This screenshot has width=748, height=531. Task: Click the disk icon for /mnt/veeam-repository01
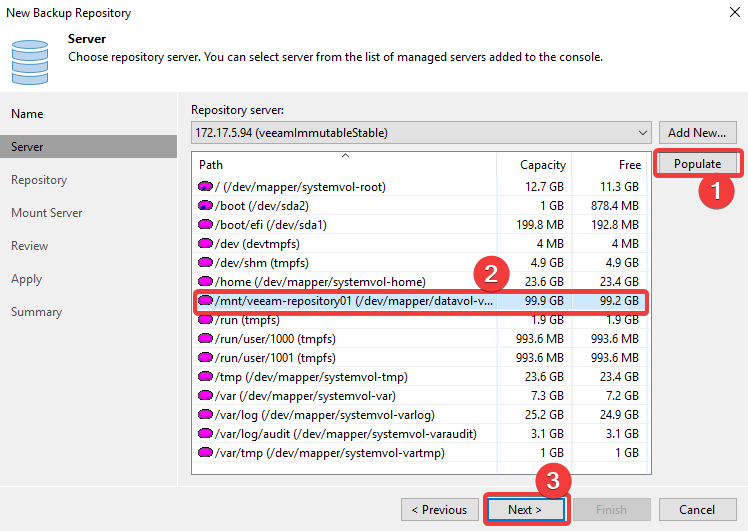(205, 301)
